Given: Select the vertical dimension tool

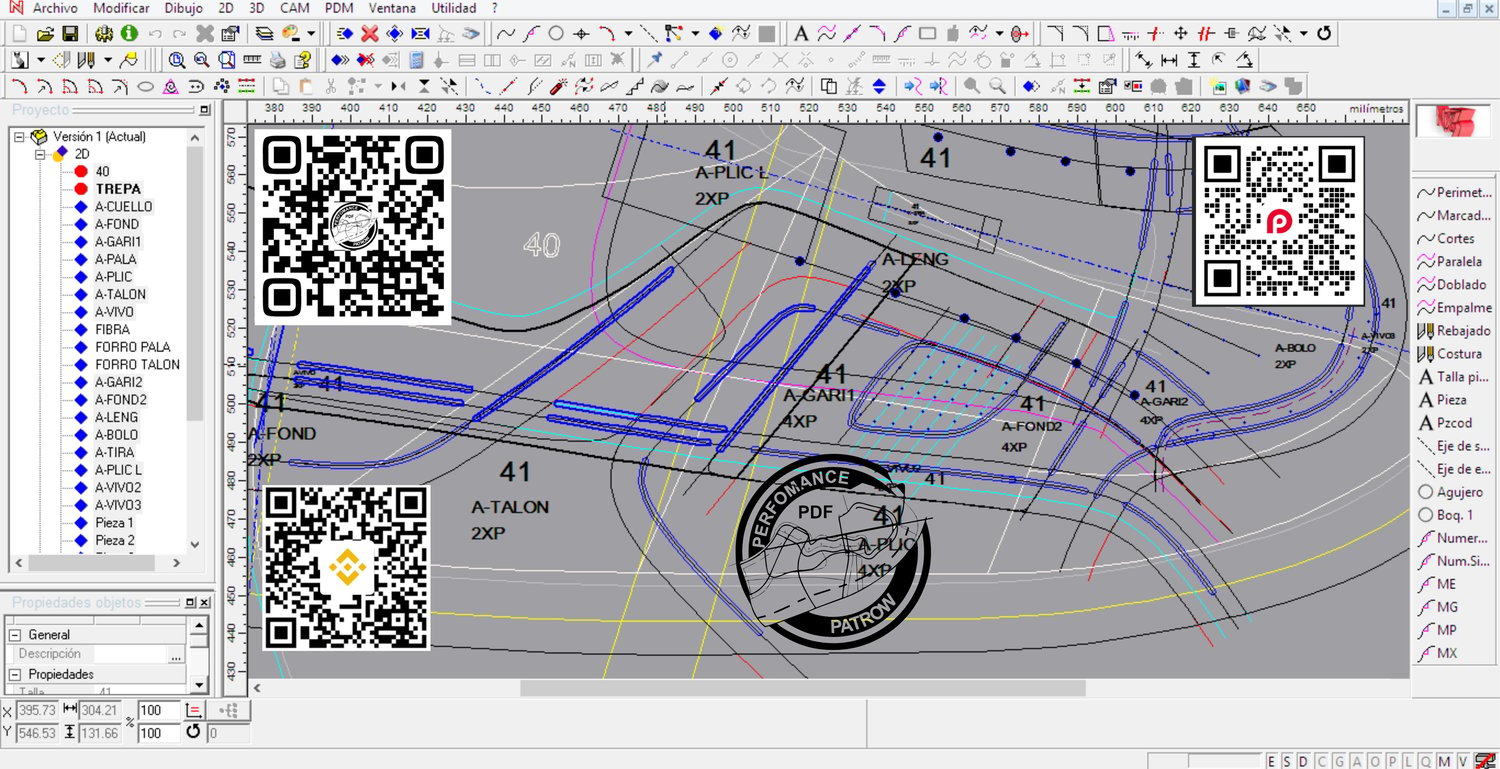Looking at the screenshot, I should click(x=1193, y=60).
